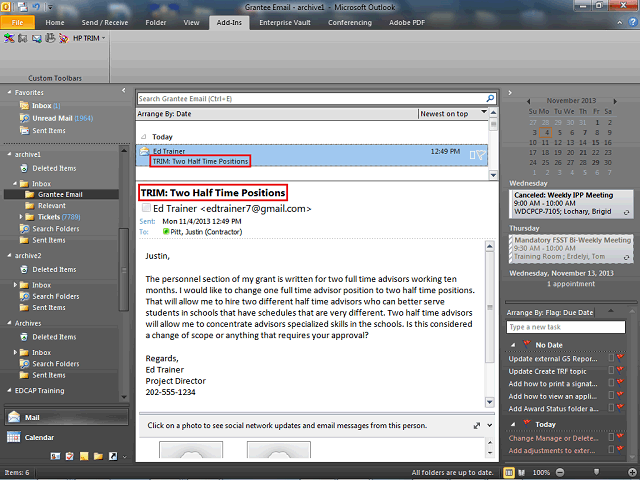Screen dimensions: 640x480
Task: Click in Search Grantee Email field
Action: pyautogui.click(x=311, y=98)
